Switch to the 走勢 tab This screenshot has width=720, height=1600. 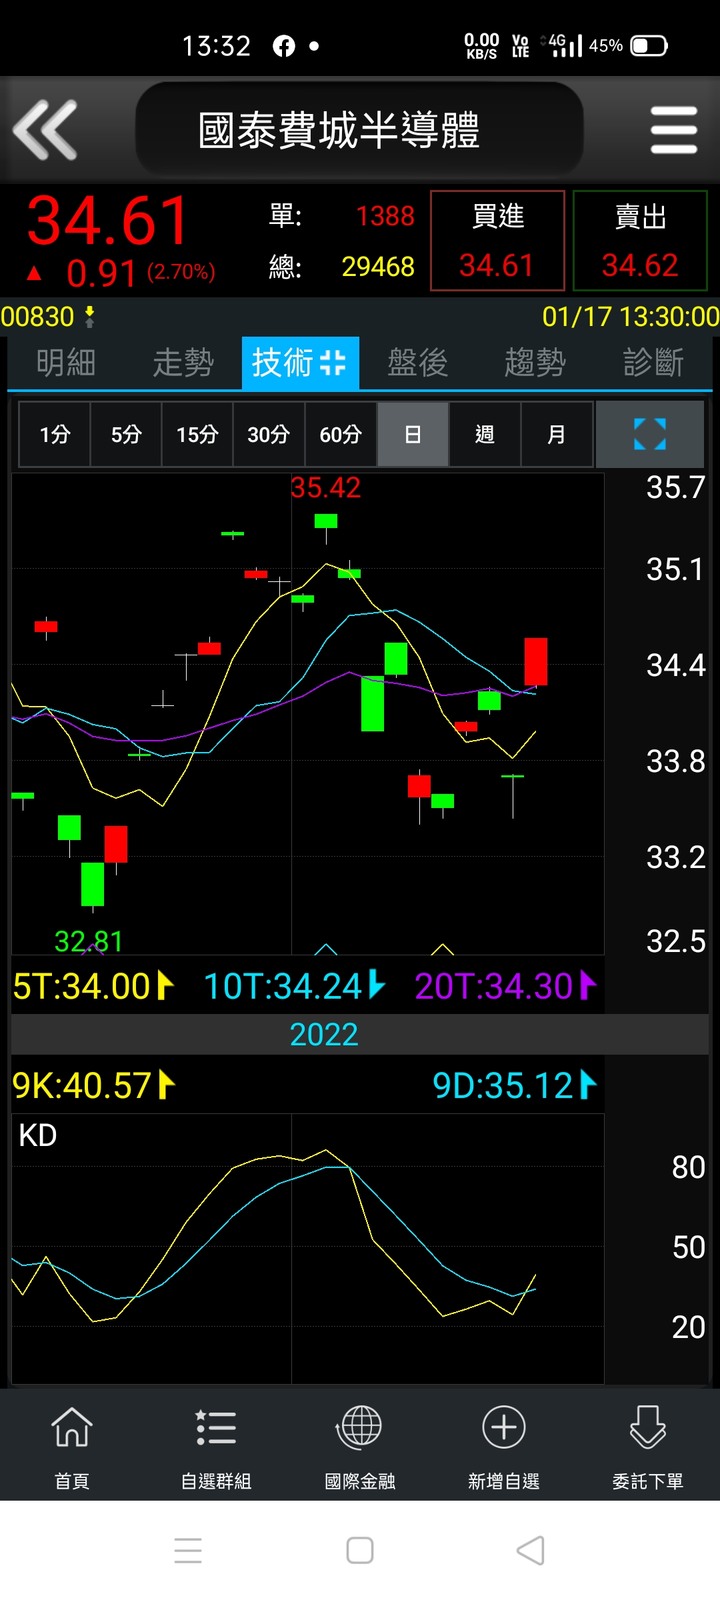click(x=183, y=362)
